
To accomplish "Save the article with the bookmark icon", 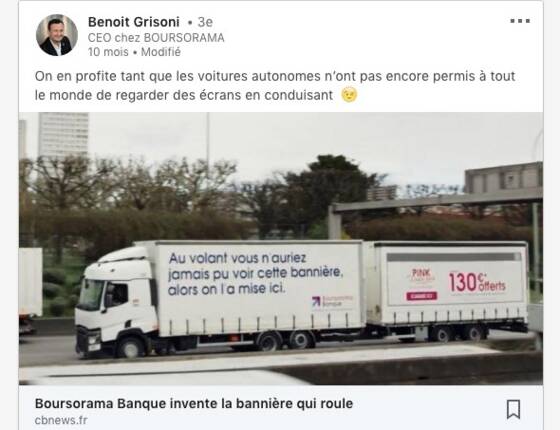I will click(x=513, y=409).
